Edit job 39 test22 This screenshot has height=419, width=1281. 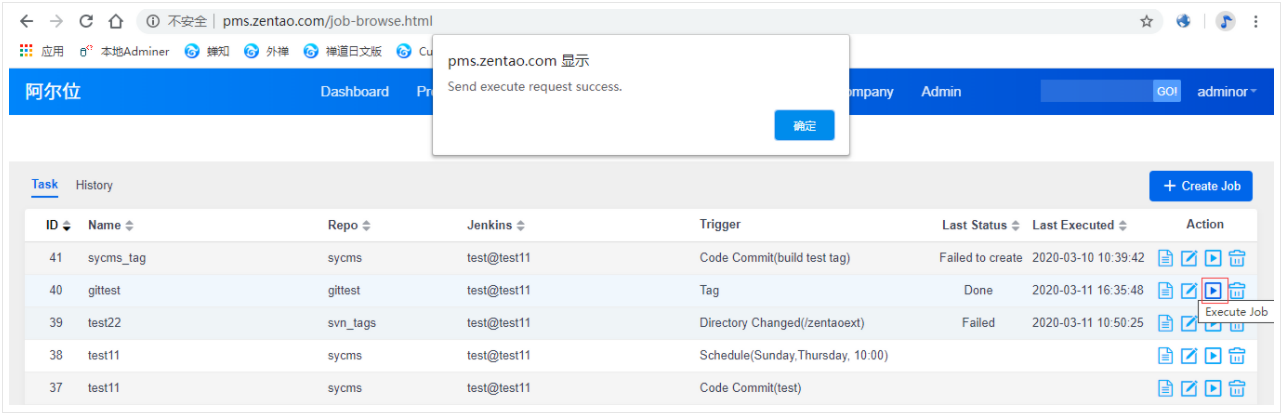coord(1189,324)
